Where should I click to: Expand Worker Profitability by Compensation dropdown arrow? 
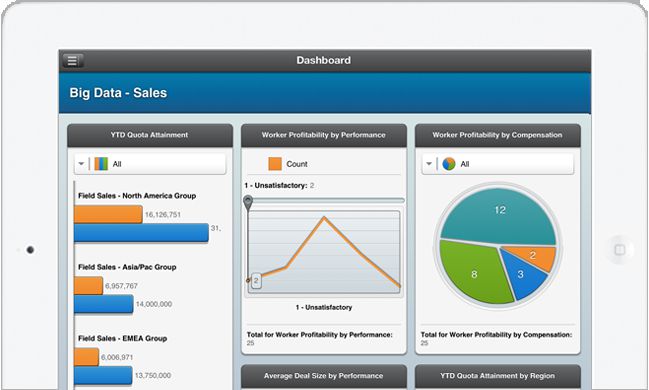429,164
